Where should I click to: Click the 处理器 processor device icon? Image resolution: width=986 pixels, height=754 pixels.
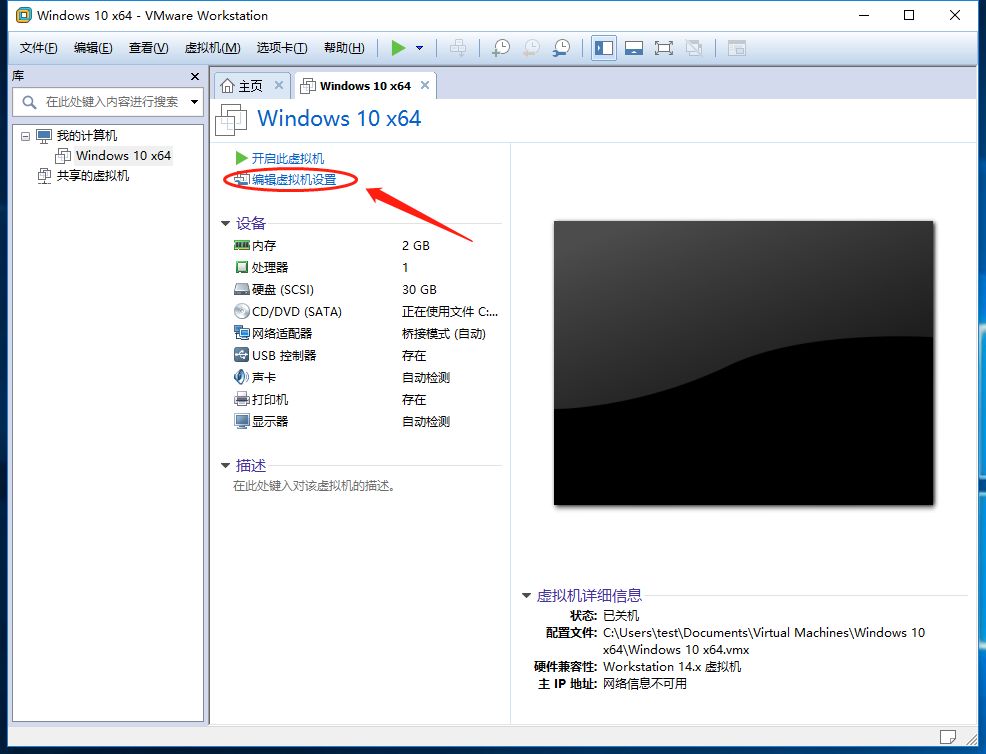(241, 267)
